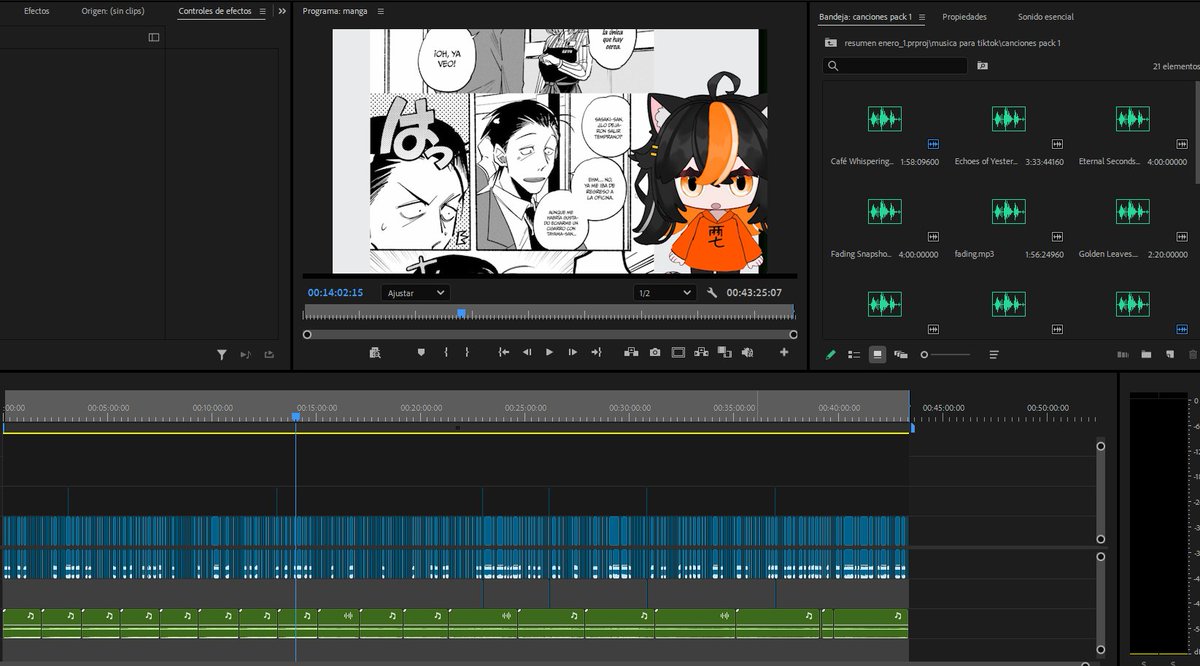Toggle the pencil write-lock in bin

830,354
